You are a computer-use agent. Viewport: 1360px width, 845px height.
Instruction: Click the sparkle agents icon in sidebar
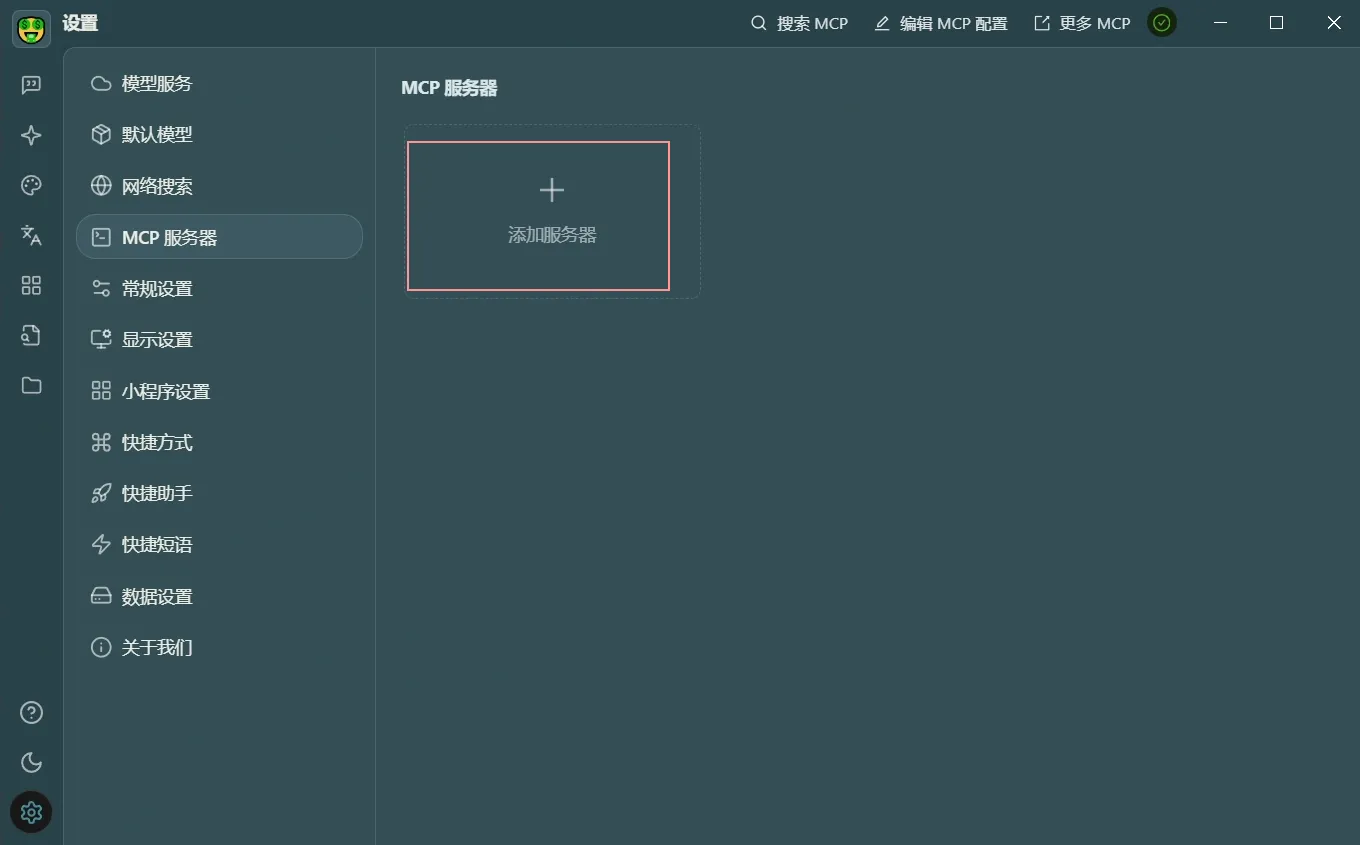31,135
